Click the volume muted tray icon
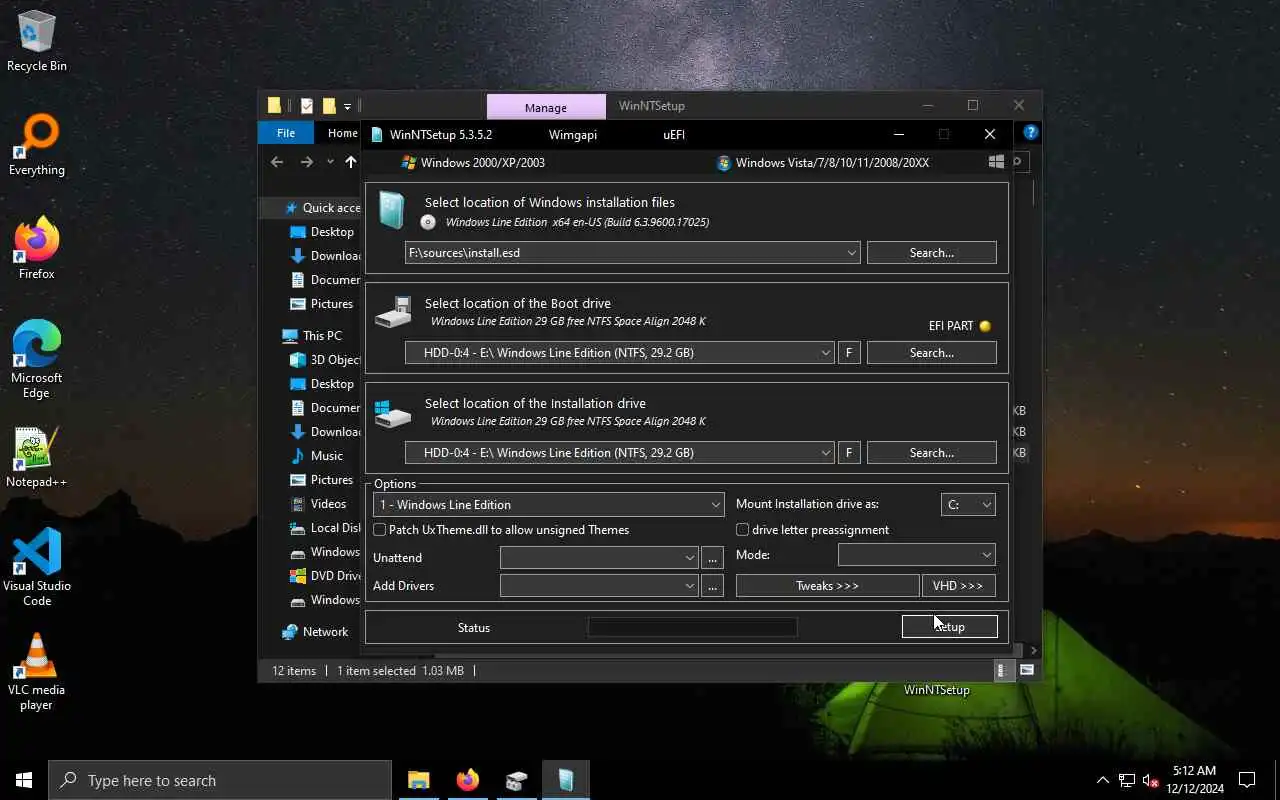The height and width of the screenshot is (800, 1280). 1151,780
